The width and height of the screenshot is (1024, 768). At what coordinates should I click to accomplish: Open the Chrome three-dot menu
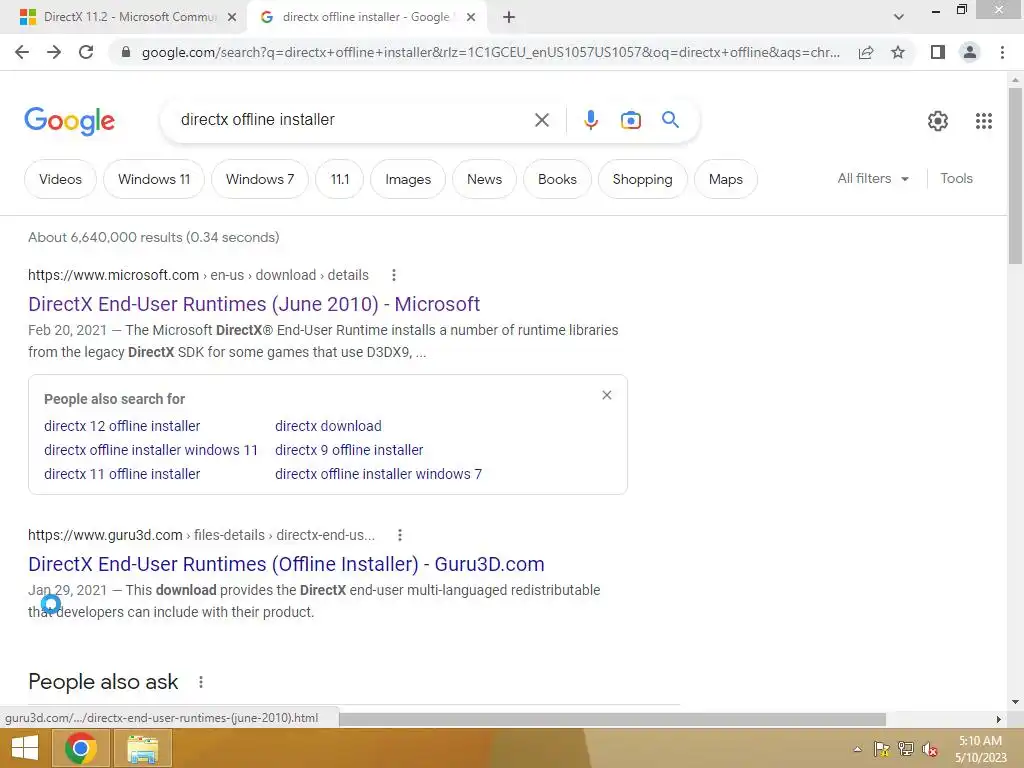pos(1002,52)
